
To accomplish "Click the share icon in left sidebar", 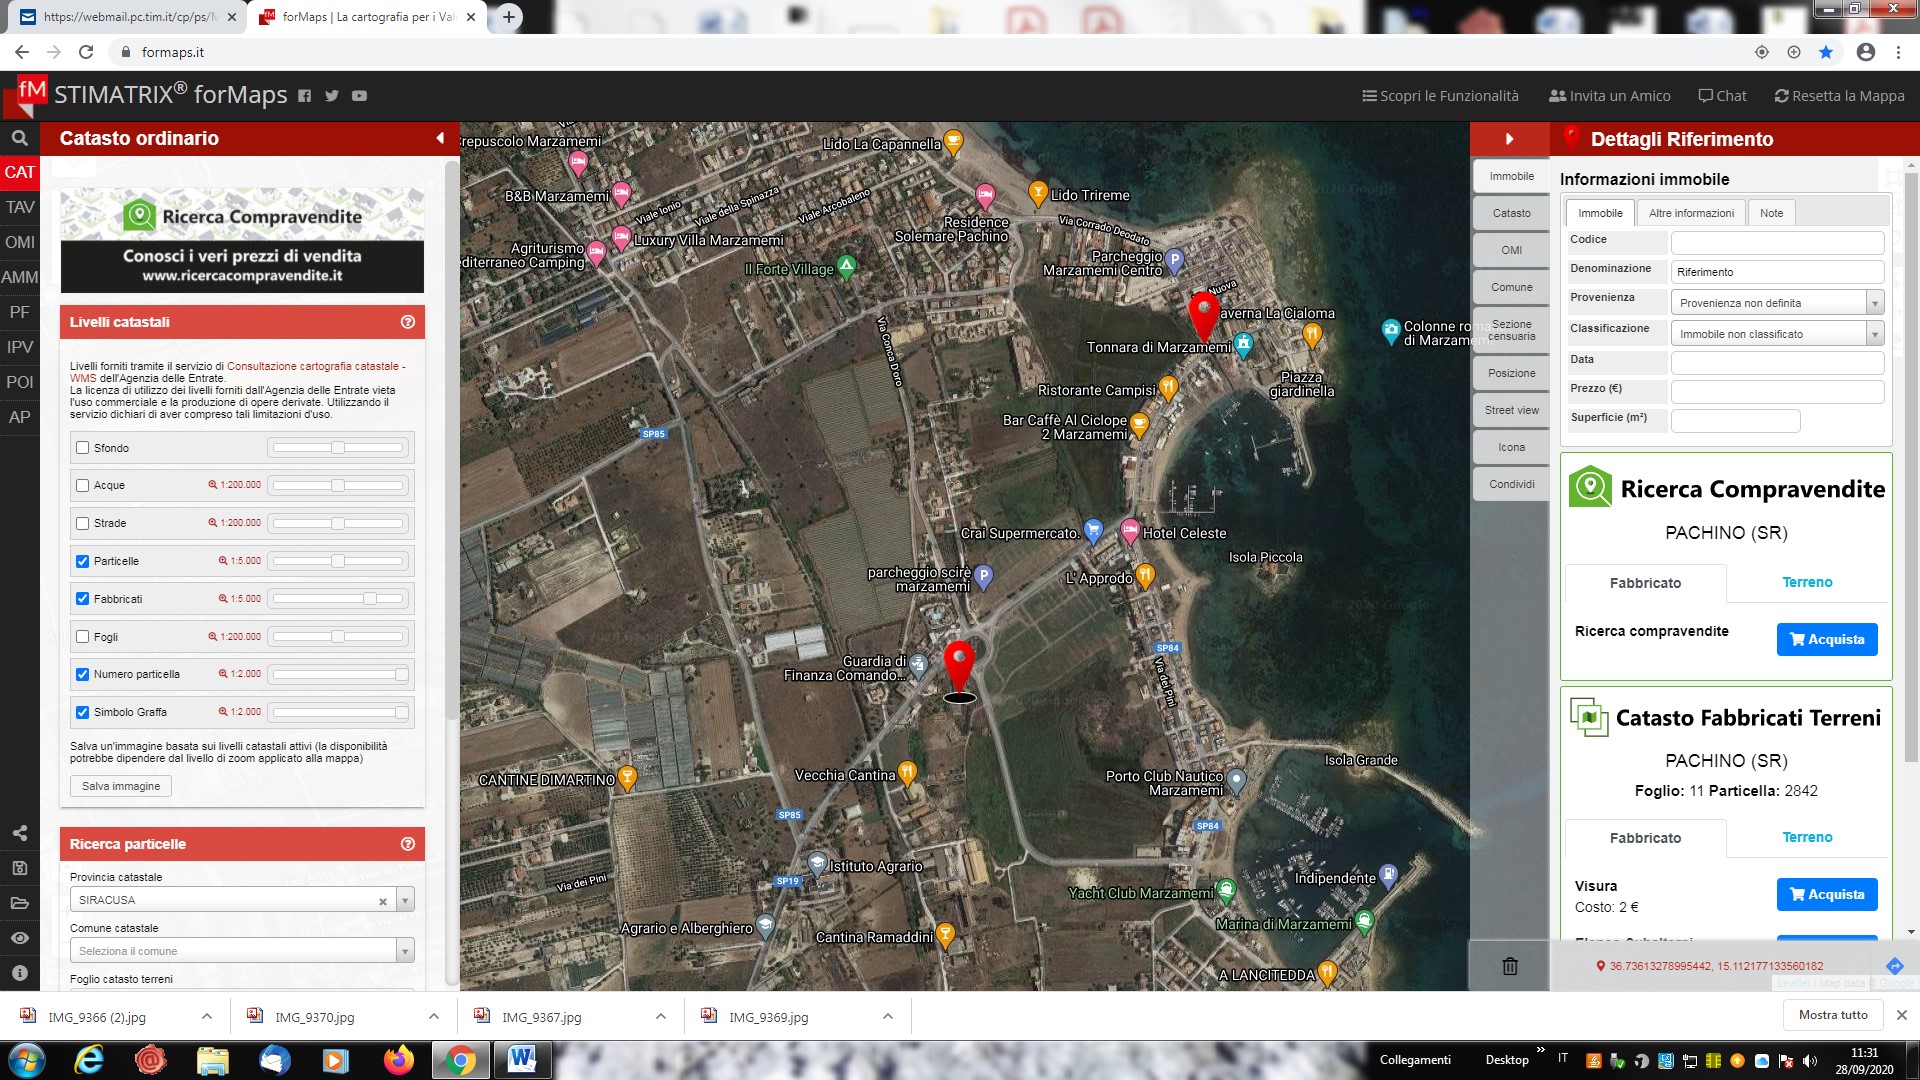I will 19,833.
